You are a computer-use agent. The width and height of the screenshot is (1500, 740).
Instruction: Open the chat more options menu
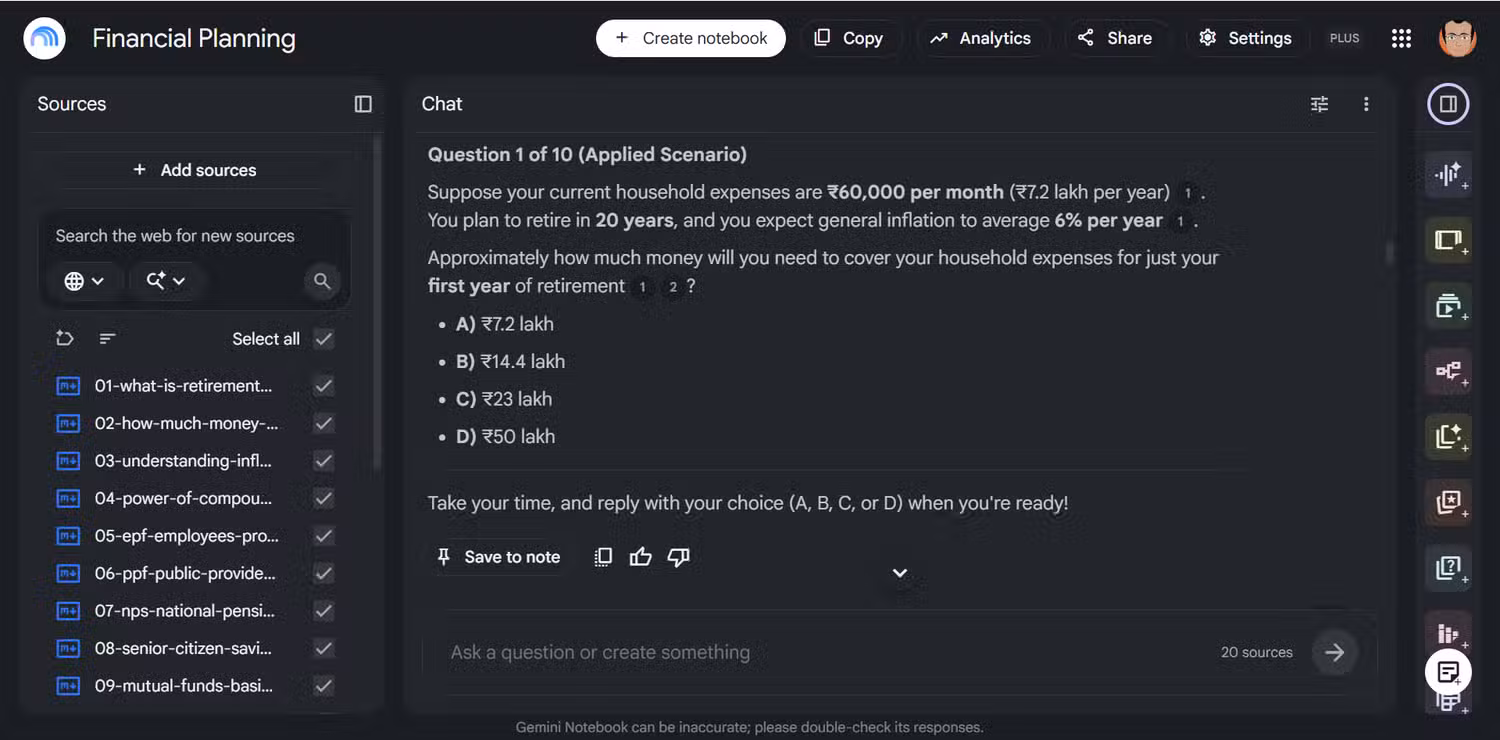(1366, 104)
